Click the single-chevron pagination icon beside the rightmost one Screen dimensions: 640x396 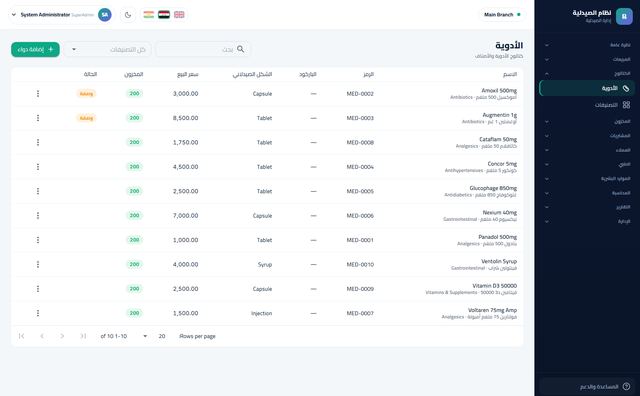(x=62, y=336)
